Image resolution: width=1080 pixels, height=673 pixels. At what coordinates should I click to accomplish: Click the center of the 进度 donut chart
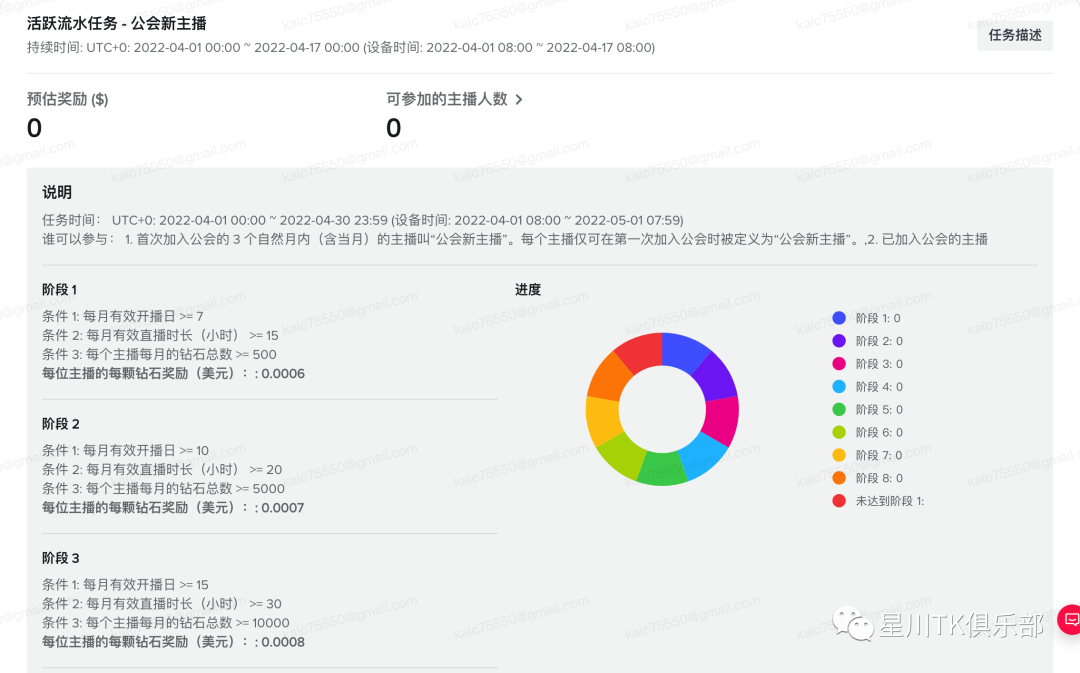[x=662, y=410]
